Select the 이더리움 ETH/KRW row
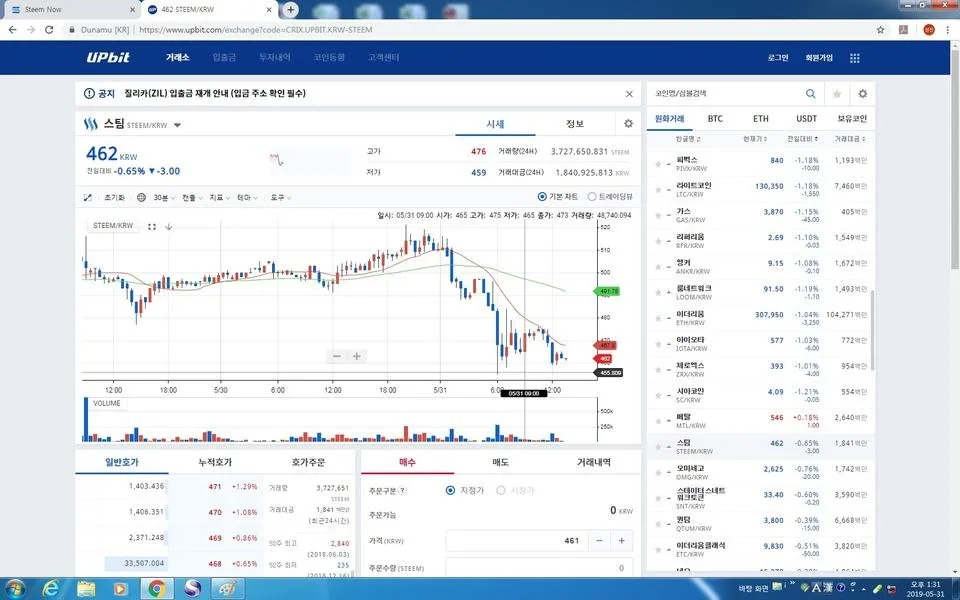 click(x=760, y=318)
